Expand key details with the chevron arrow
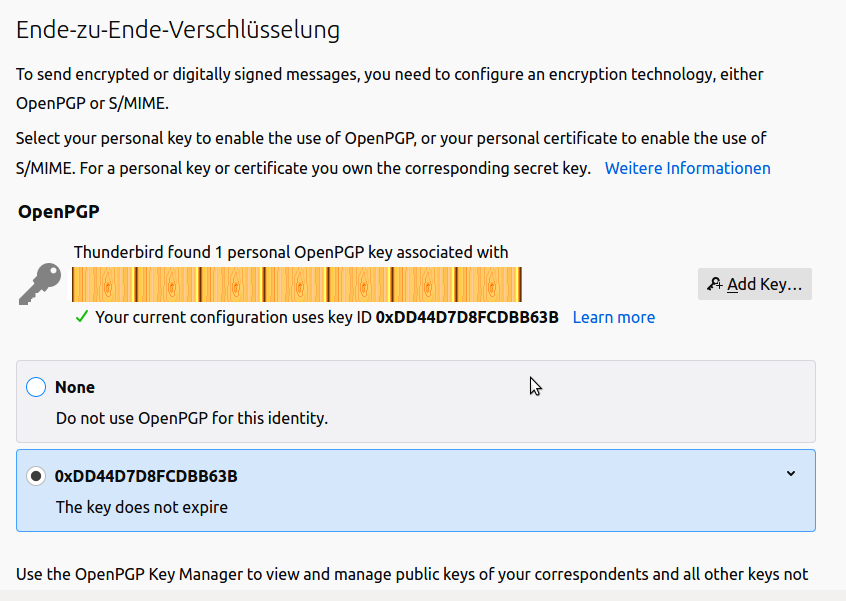The image size is (846, 601). pos(791,473)
